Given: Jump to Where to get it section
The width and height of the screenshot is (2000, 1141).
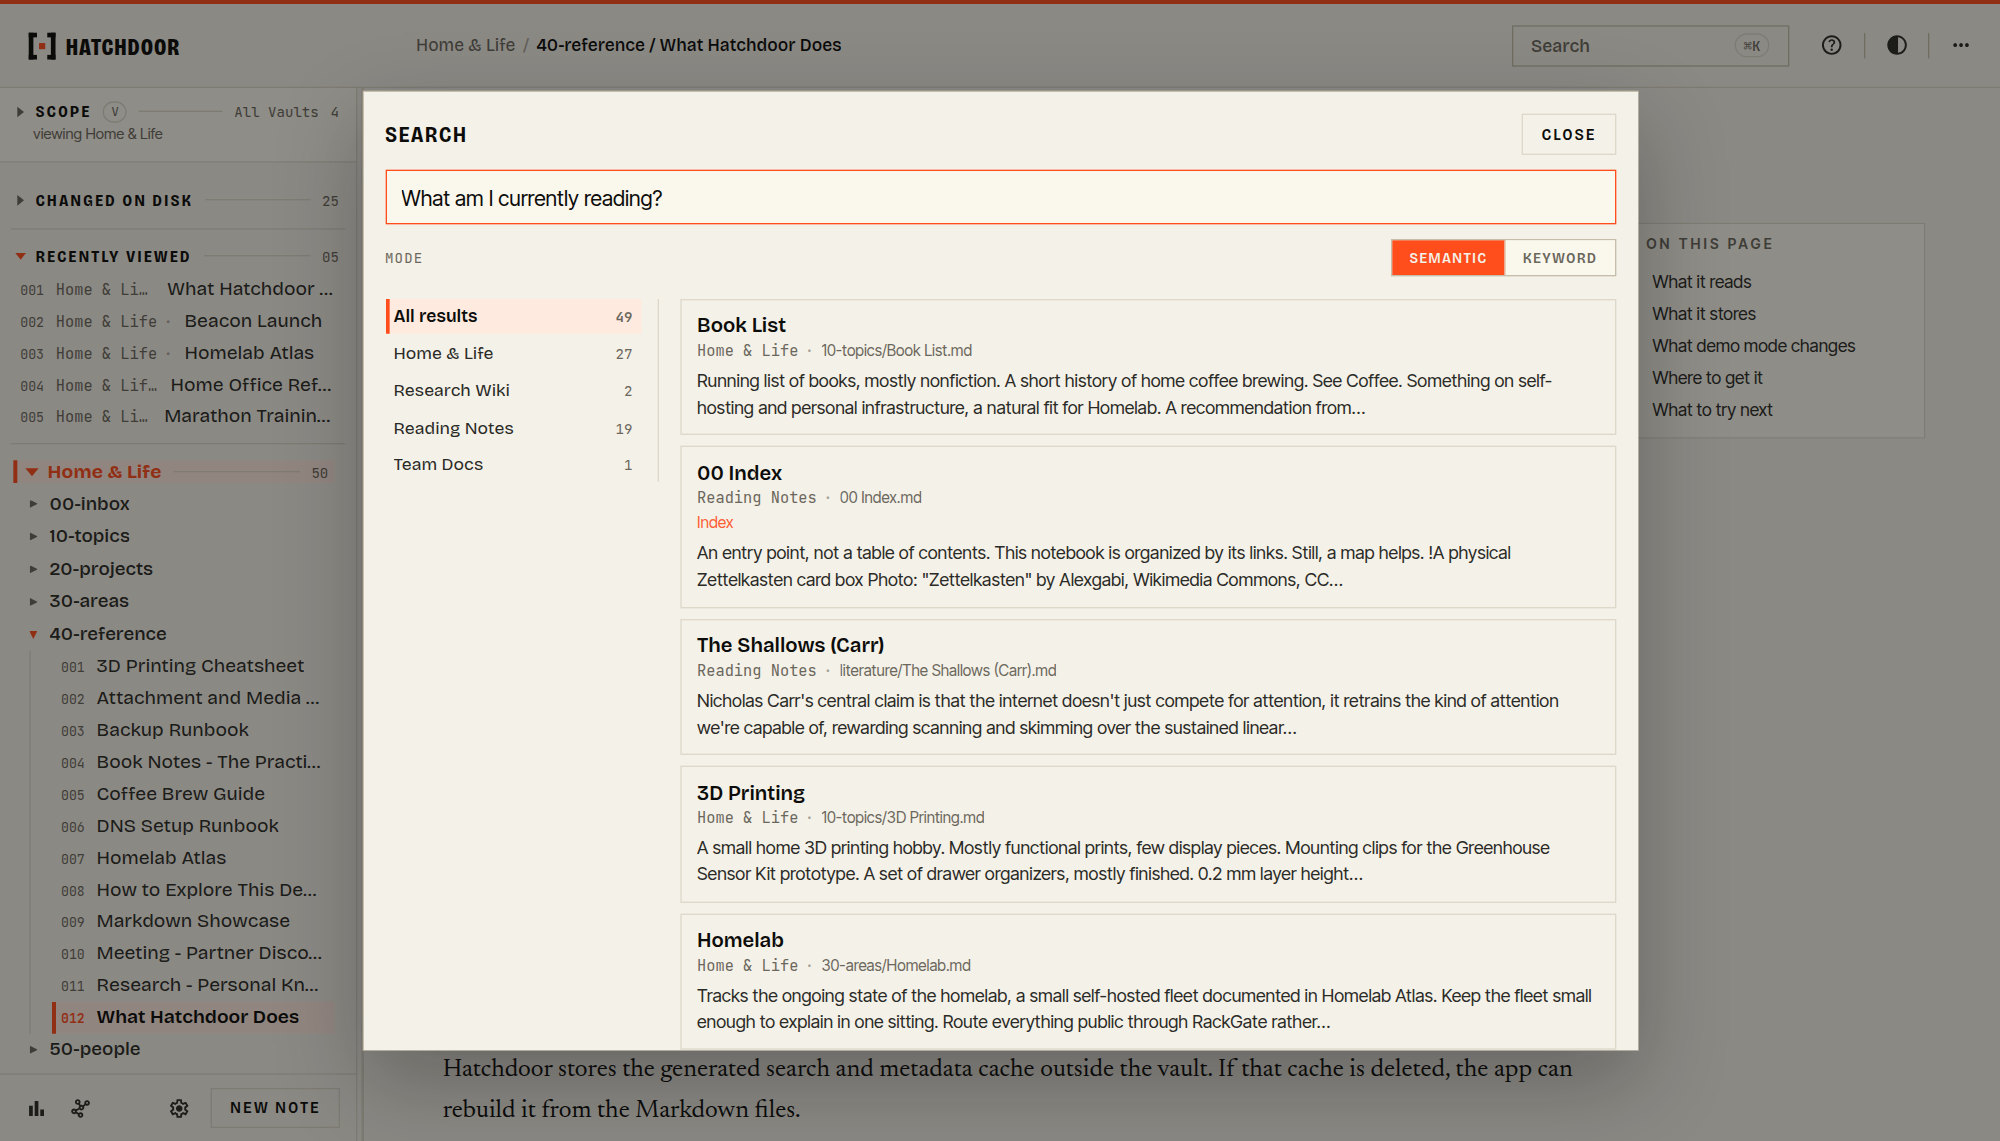Looking at the screenshot, I should (x=1706, y=378).
